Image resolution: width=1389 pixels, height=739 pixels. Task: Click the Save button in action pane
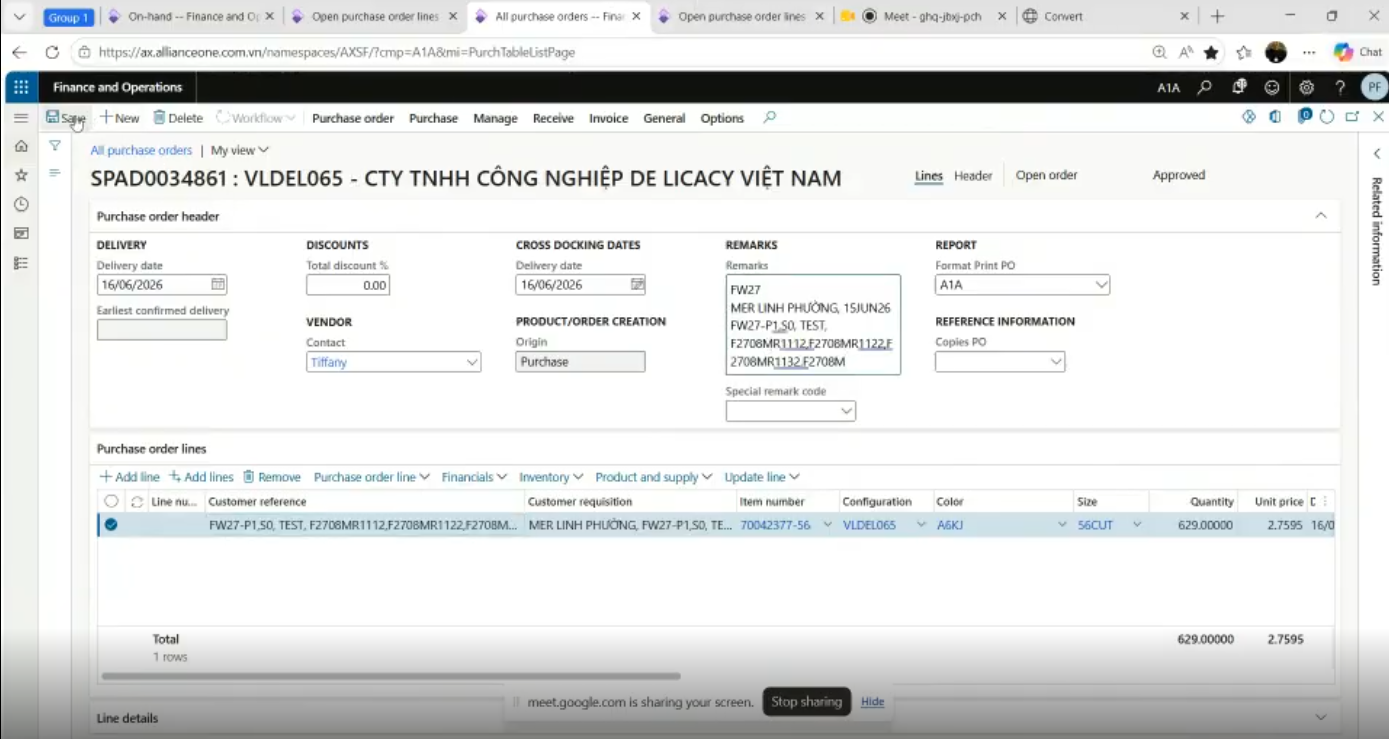[x=66, y=118]
